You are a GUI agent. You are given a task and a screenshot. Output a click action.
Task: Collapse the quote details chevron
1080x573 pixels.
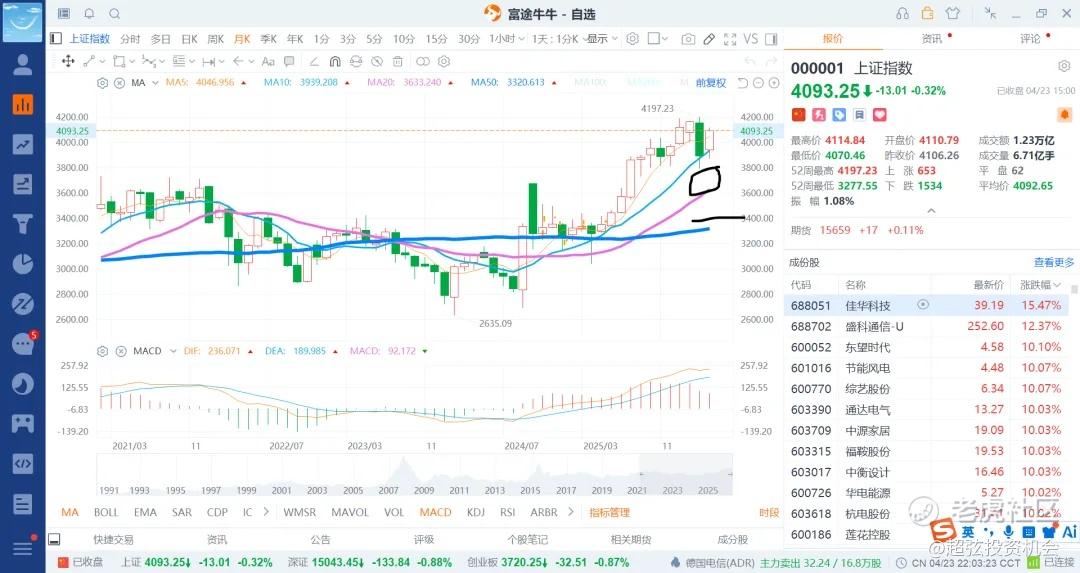tap(931, 211)
